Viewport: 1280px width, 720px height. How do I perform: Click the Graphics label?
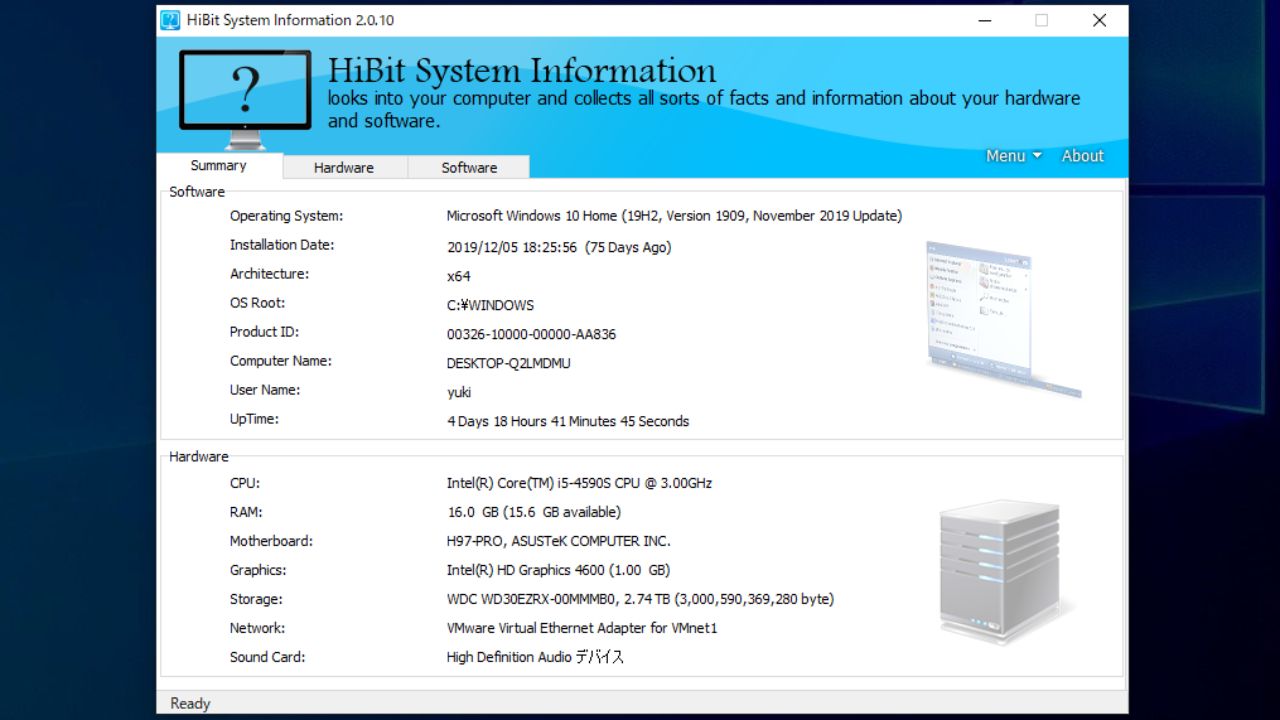[x=258, y=570]
